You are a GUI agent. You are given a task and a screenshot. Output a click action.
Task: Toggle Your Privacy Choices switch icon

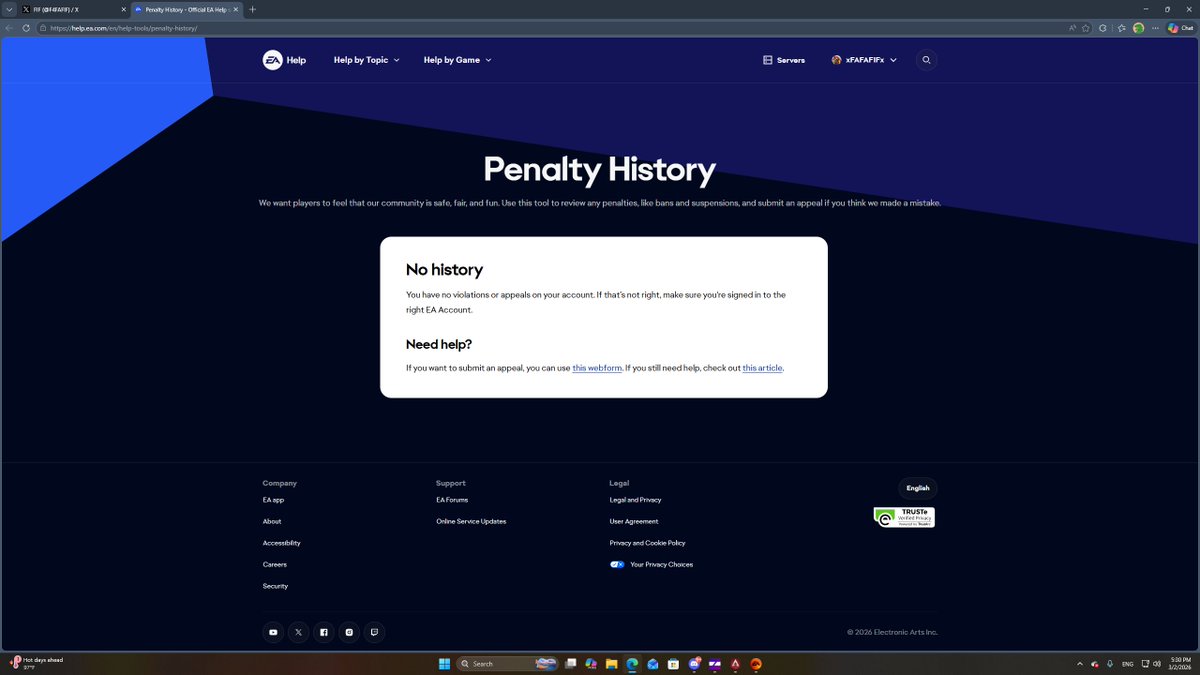(x=617, y=564)
